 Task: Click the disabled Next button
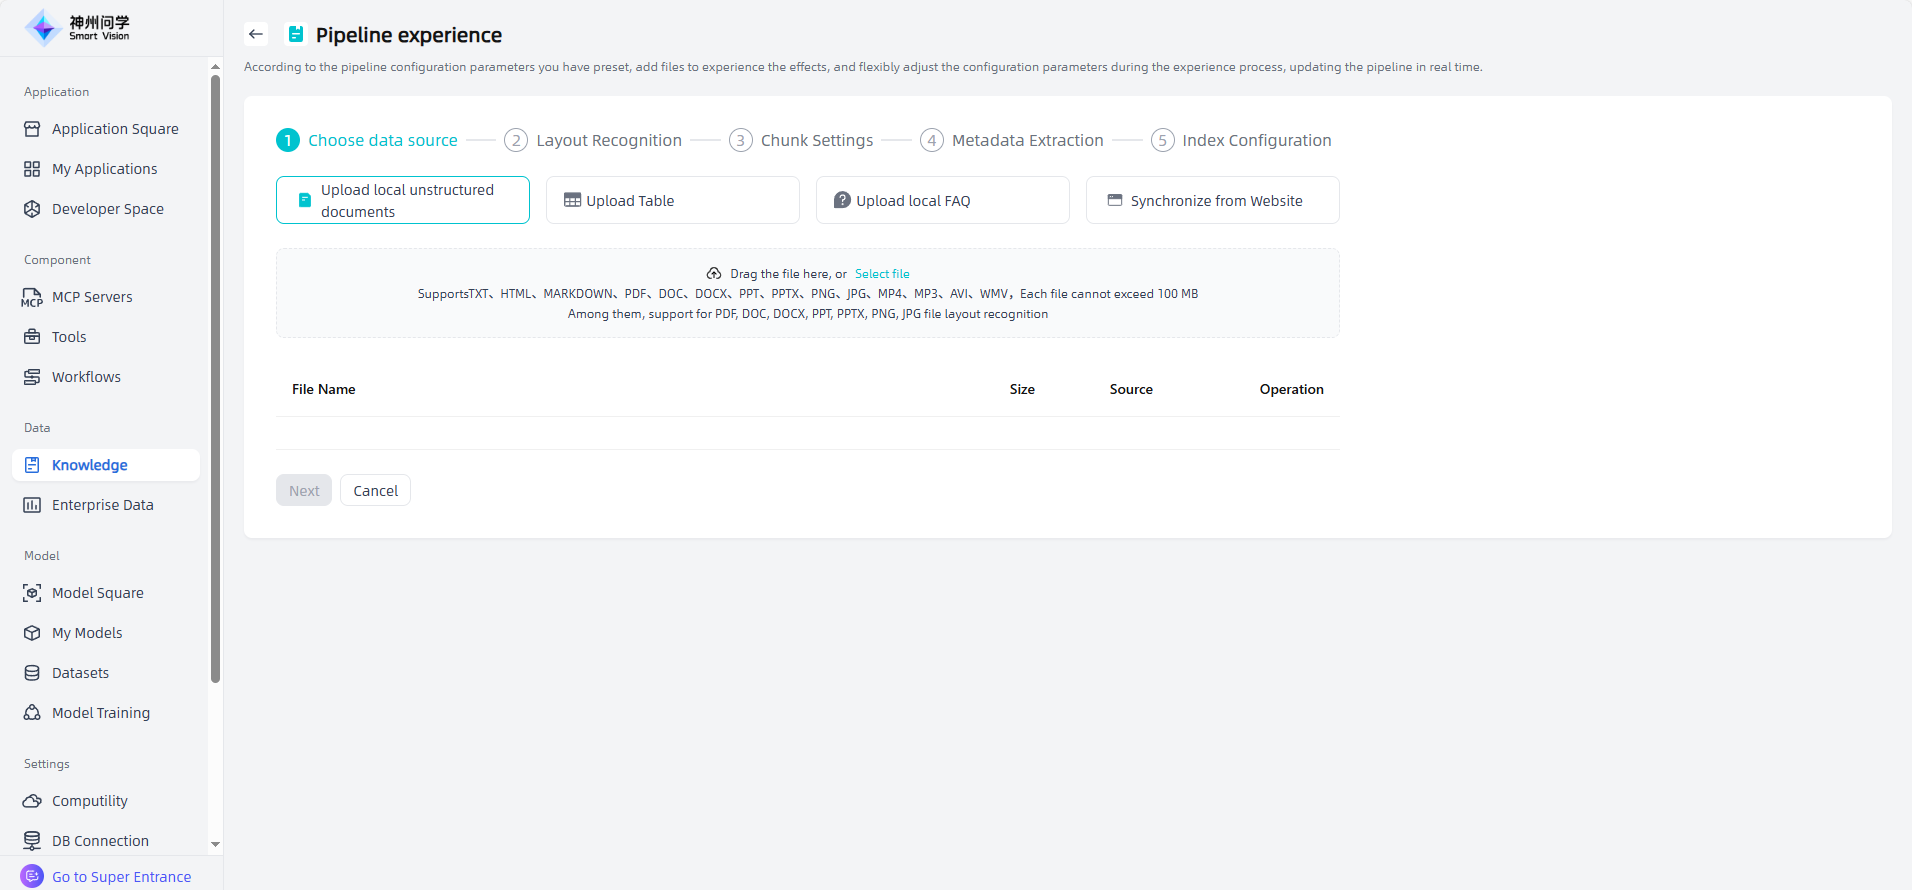(304, 490)
